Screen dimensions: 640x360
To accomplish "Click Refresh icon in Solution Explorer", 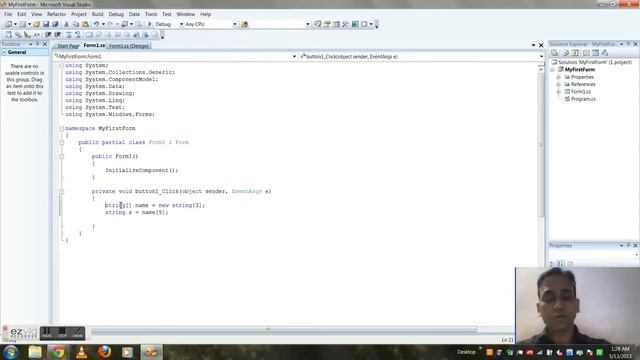I will coord(575,53).
